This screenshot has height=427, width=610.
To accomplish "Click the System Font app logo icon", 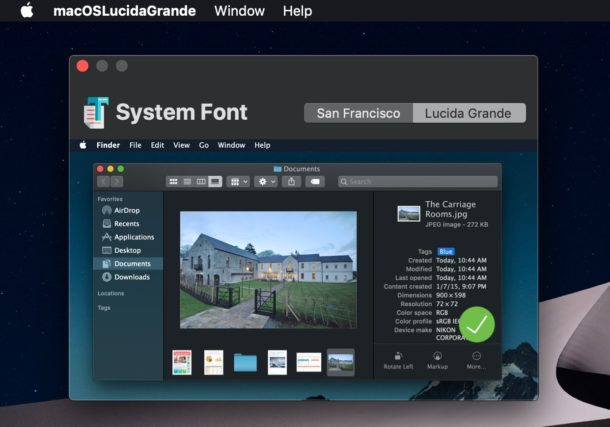I will (96, 113).
